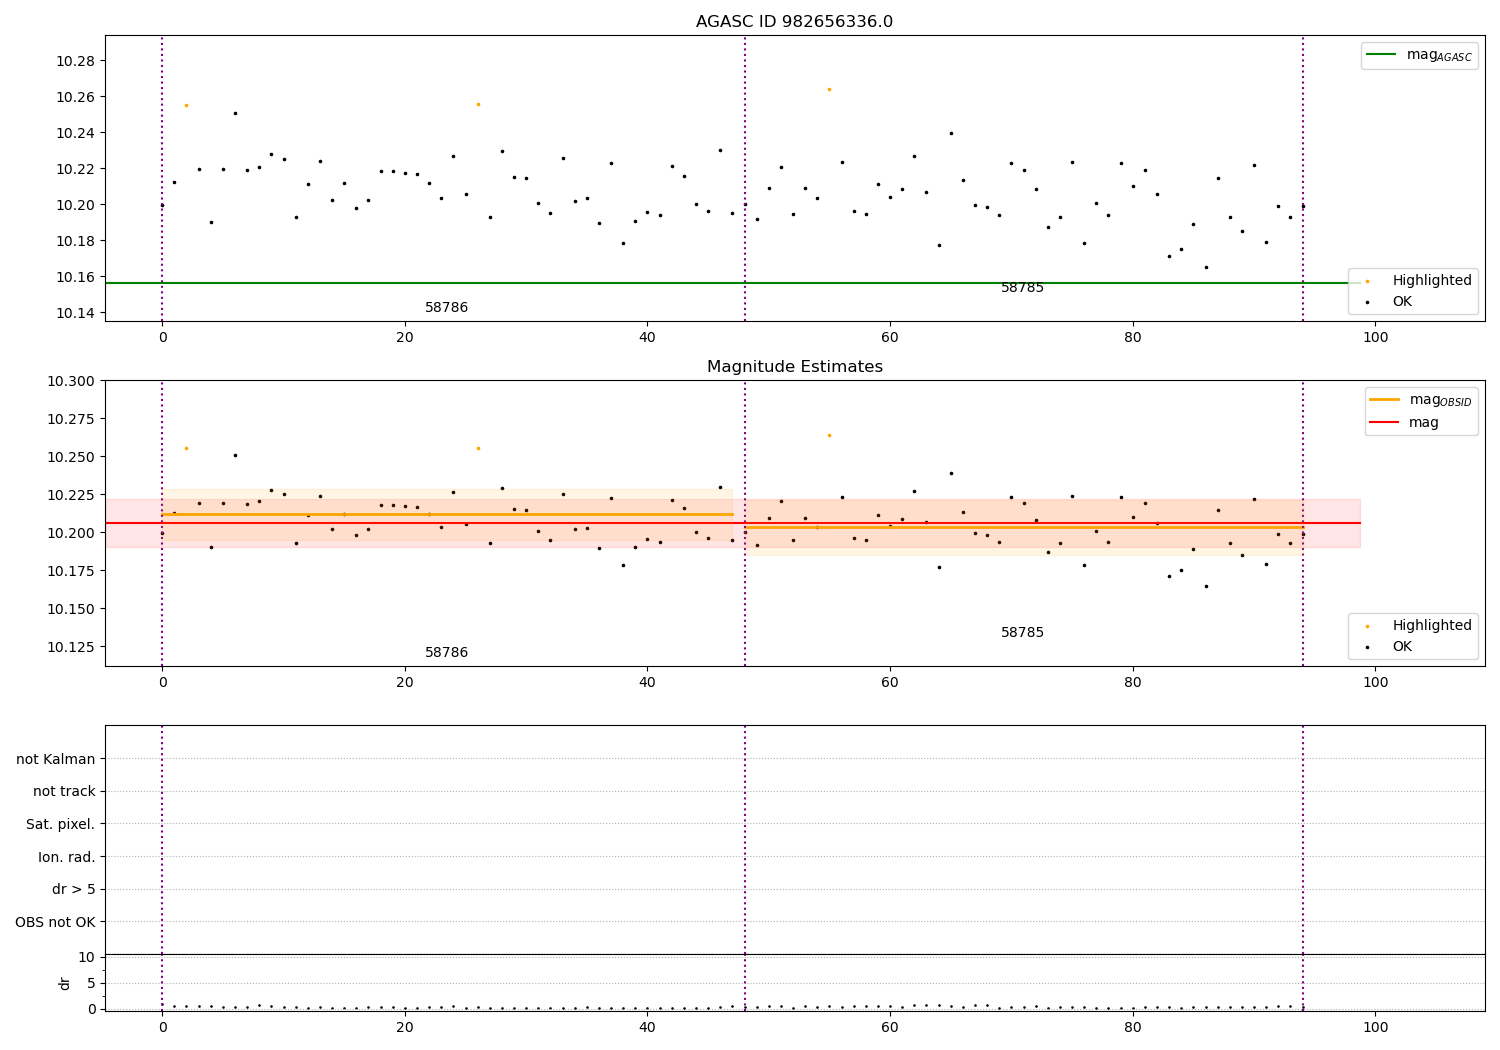Viewport: 1500px width, 1050px height.
Task: Click the "Sat. pixel." axis label
Action: tap(61, 824)
